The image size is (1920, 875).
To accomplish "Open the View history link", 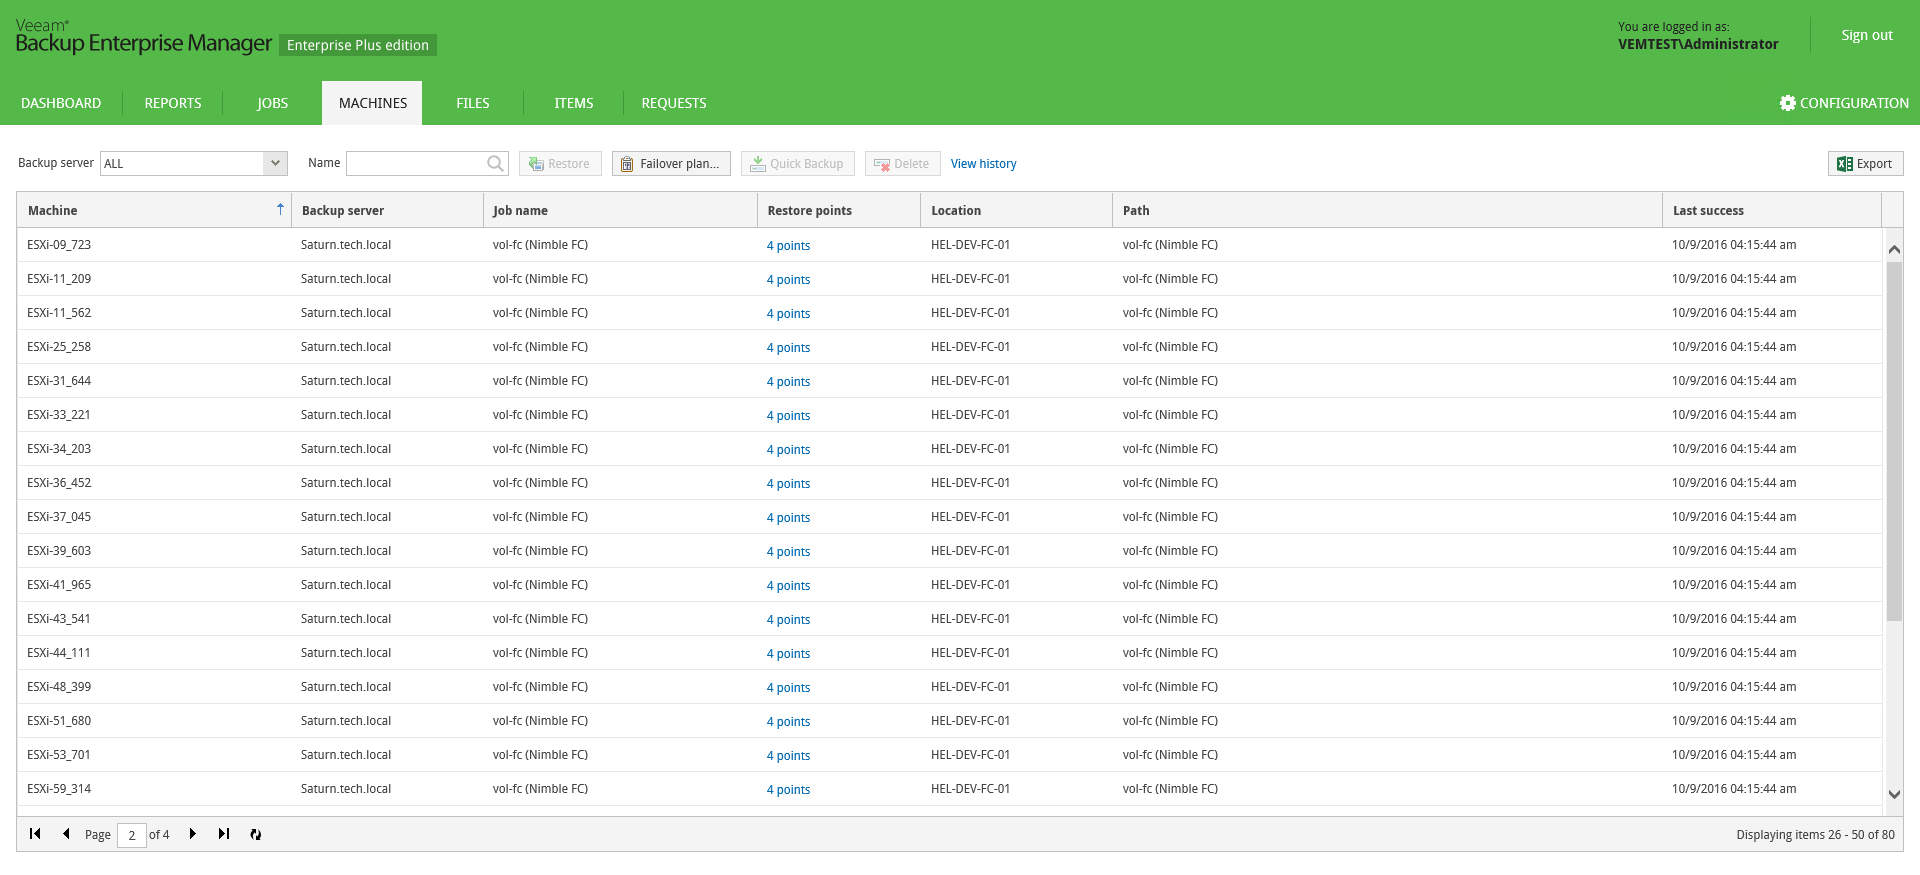I will (983, 164).
